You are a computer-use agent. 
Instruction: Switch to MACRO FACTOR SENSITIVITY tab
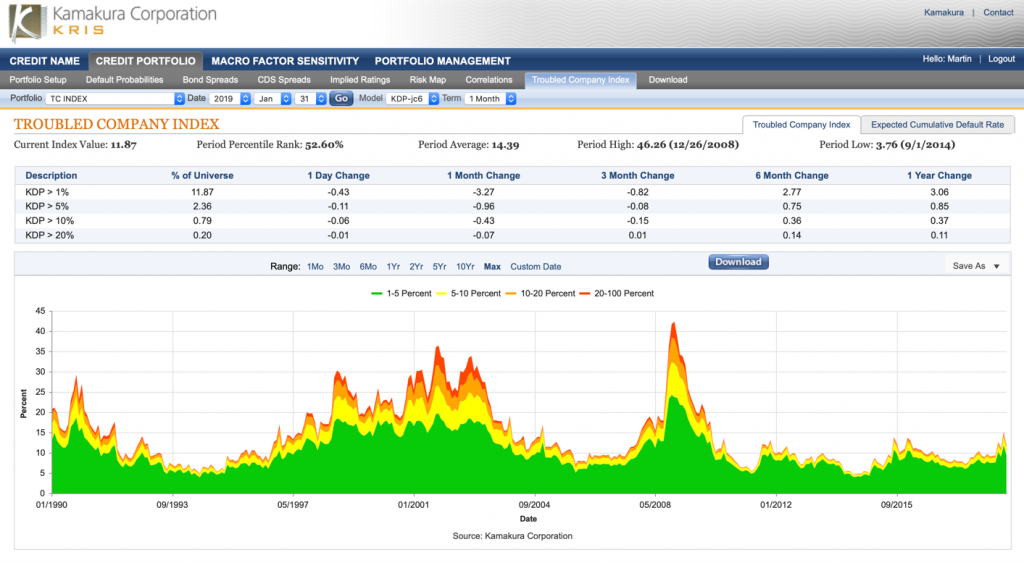[285, 61]
